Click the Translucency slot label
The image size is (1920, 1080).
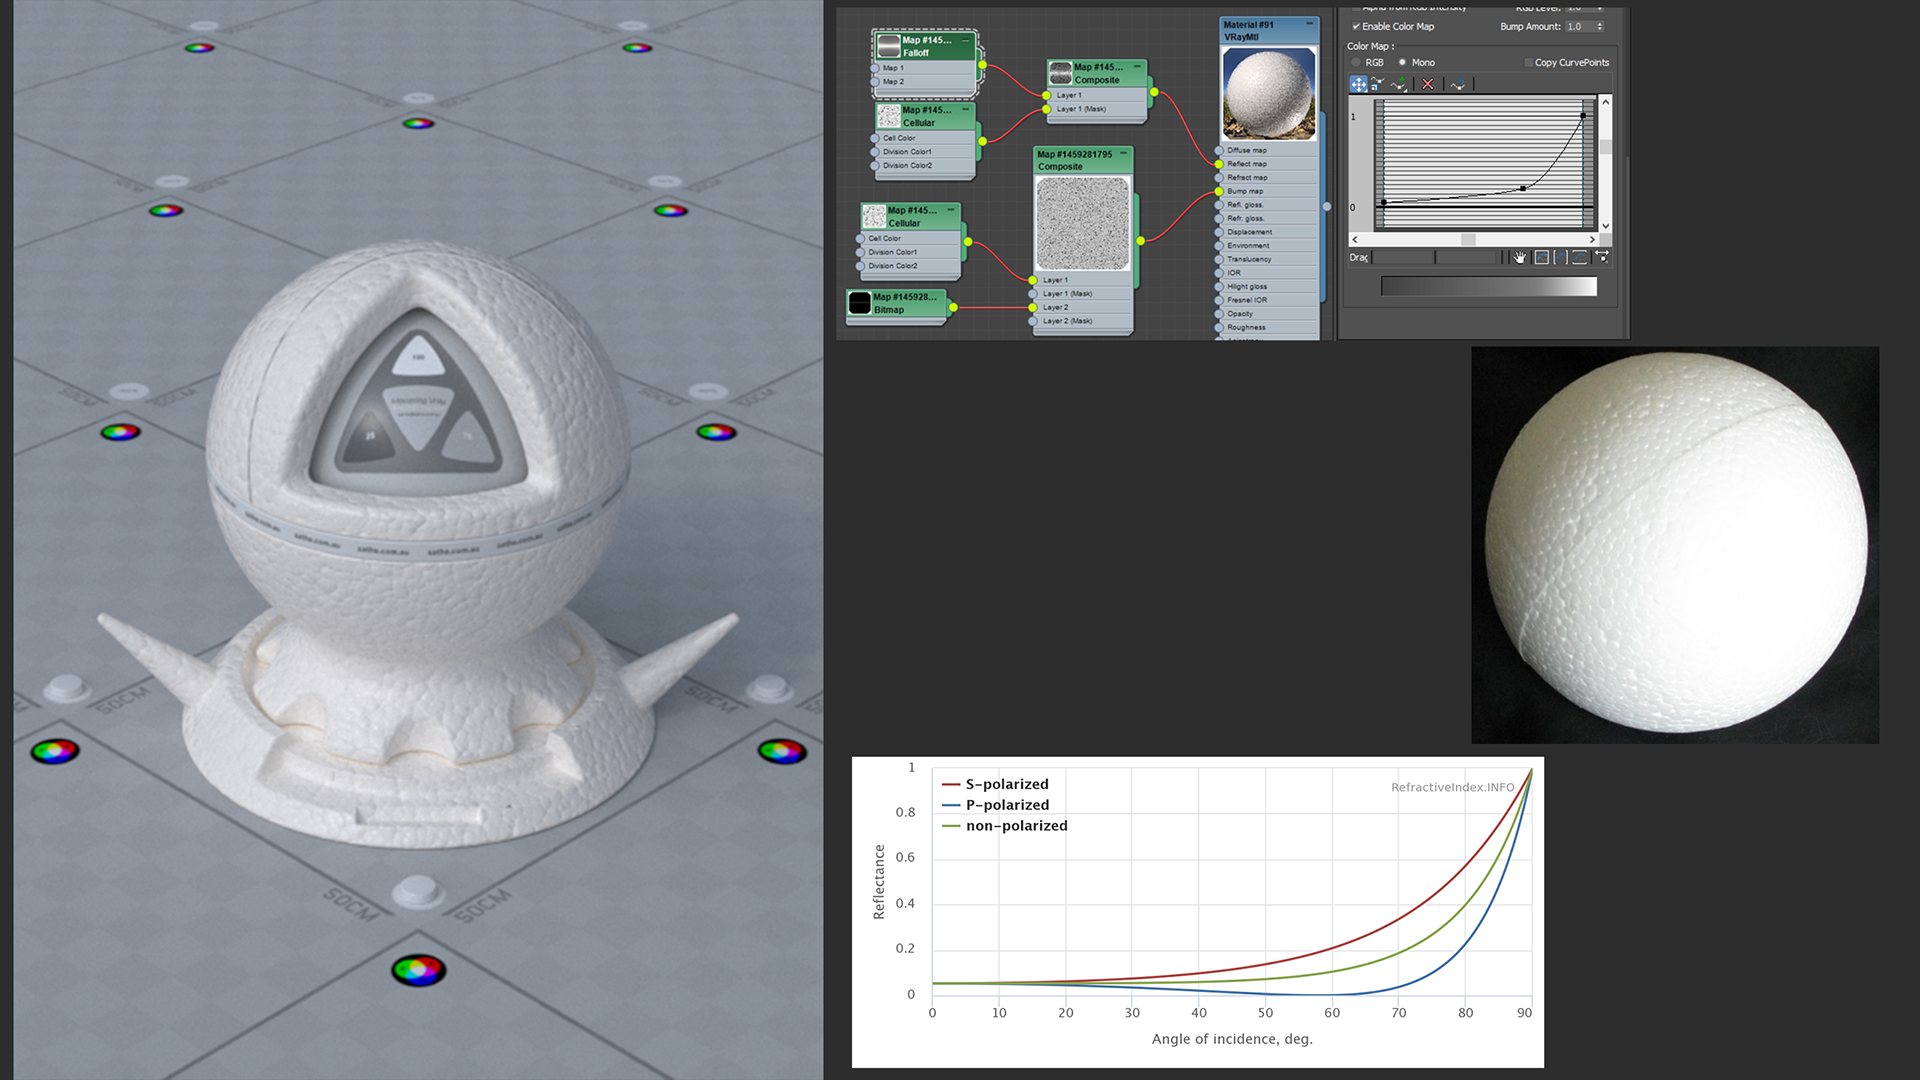coord(1249,259)
